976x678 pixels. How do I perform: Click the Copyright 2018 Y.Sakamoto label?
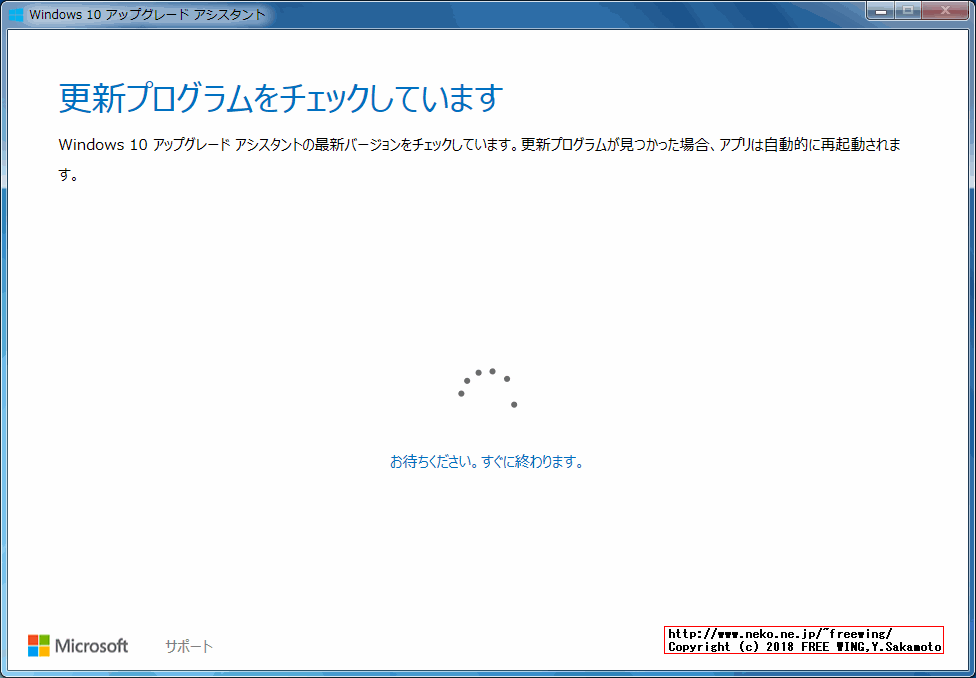pyautogui.click(x=802, y=646)
